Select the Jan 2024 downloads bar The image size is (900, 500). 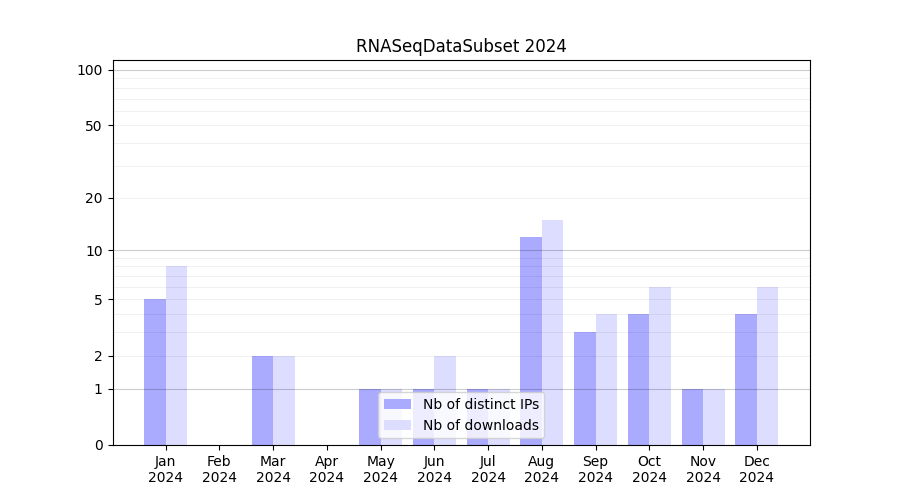point(176,355)
